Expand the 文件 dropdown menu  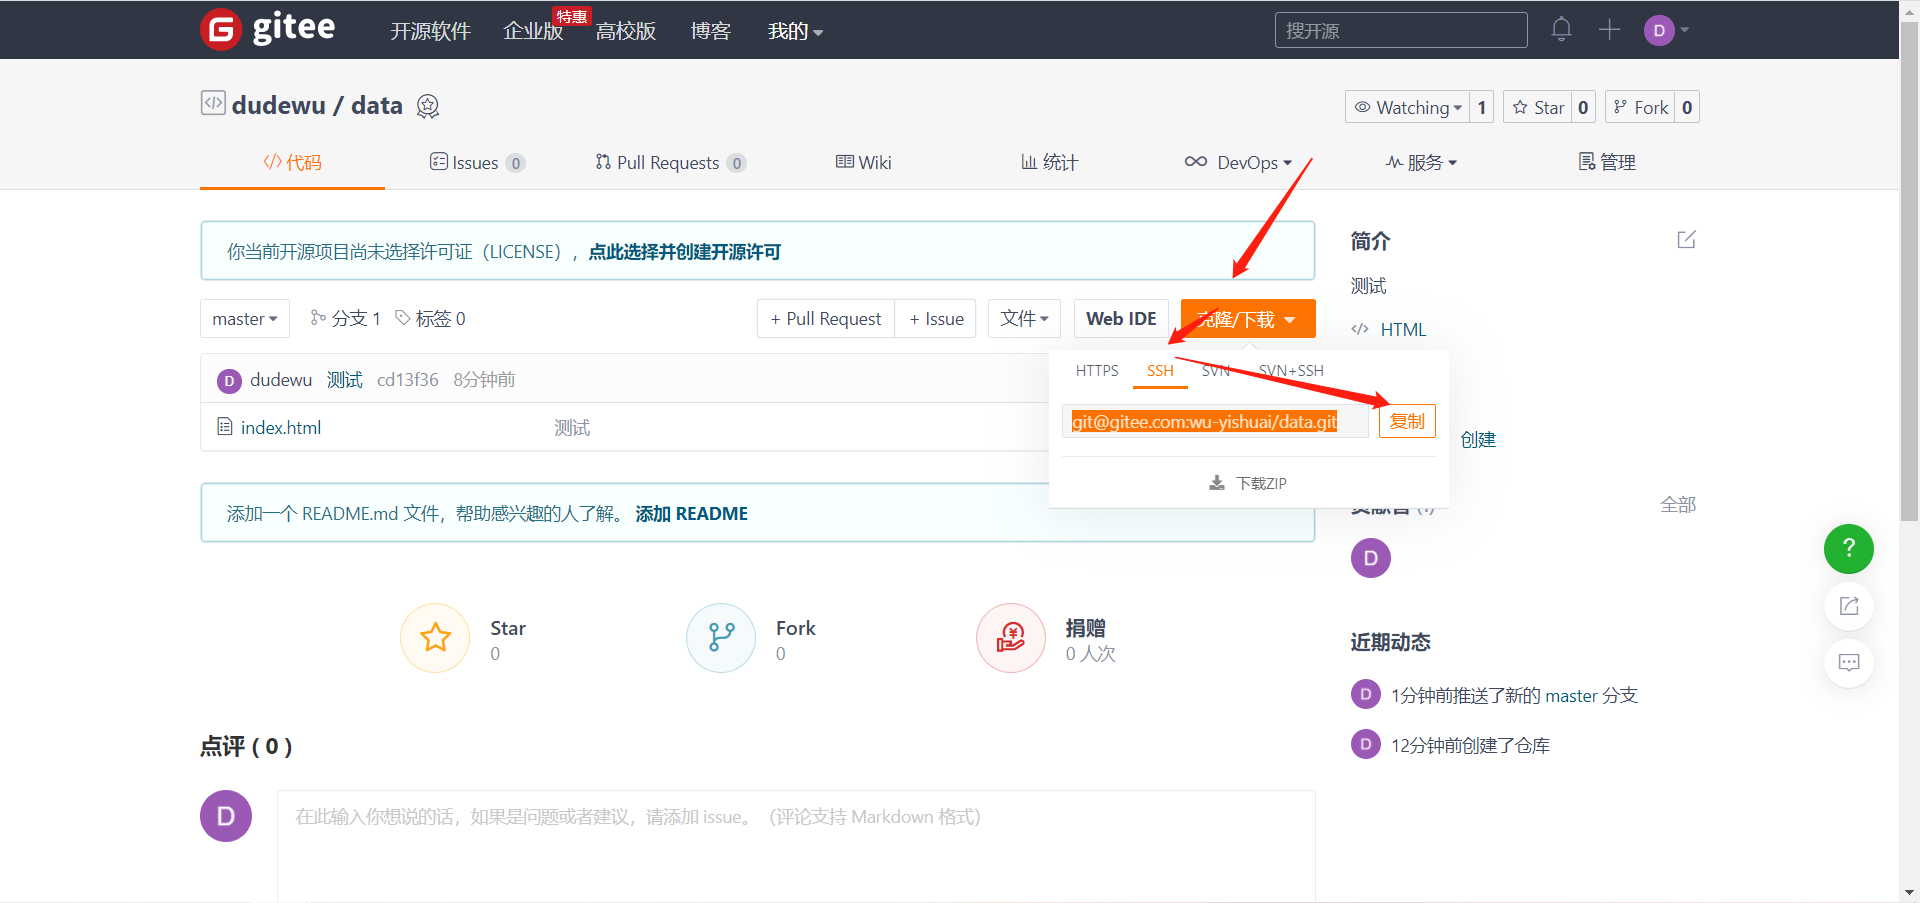pyautogui.click(x=1024, y=319)
